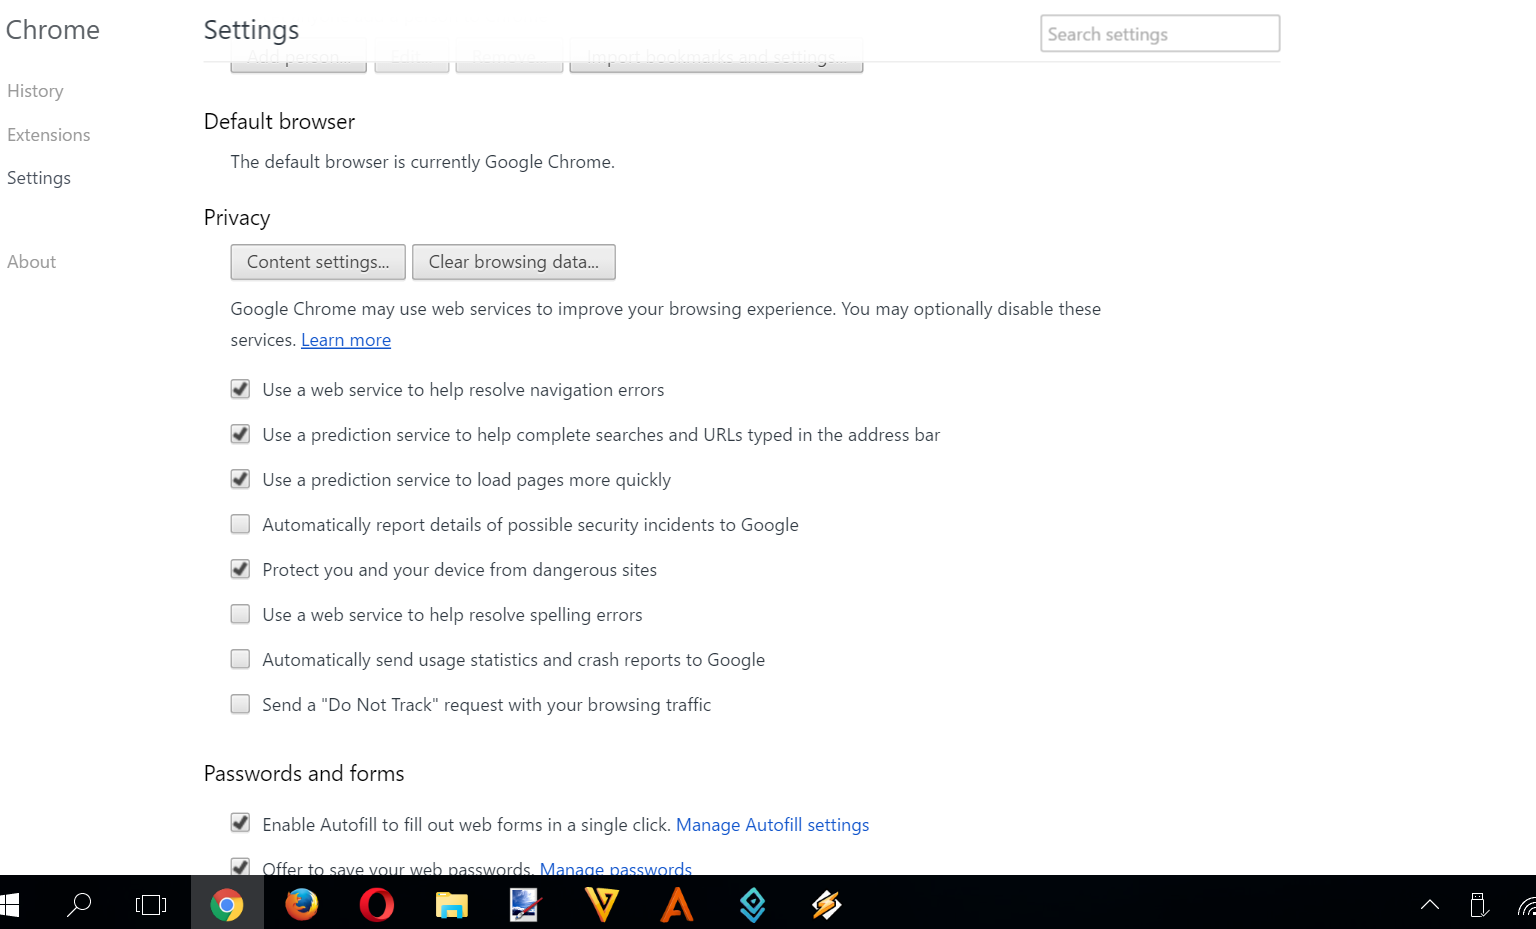Click the Clear browsing data button
This screenshot has width=1536, height=929.
(514, 262)
